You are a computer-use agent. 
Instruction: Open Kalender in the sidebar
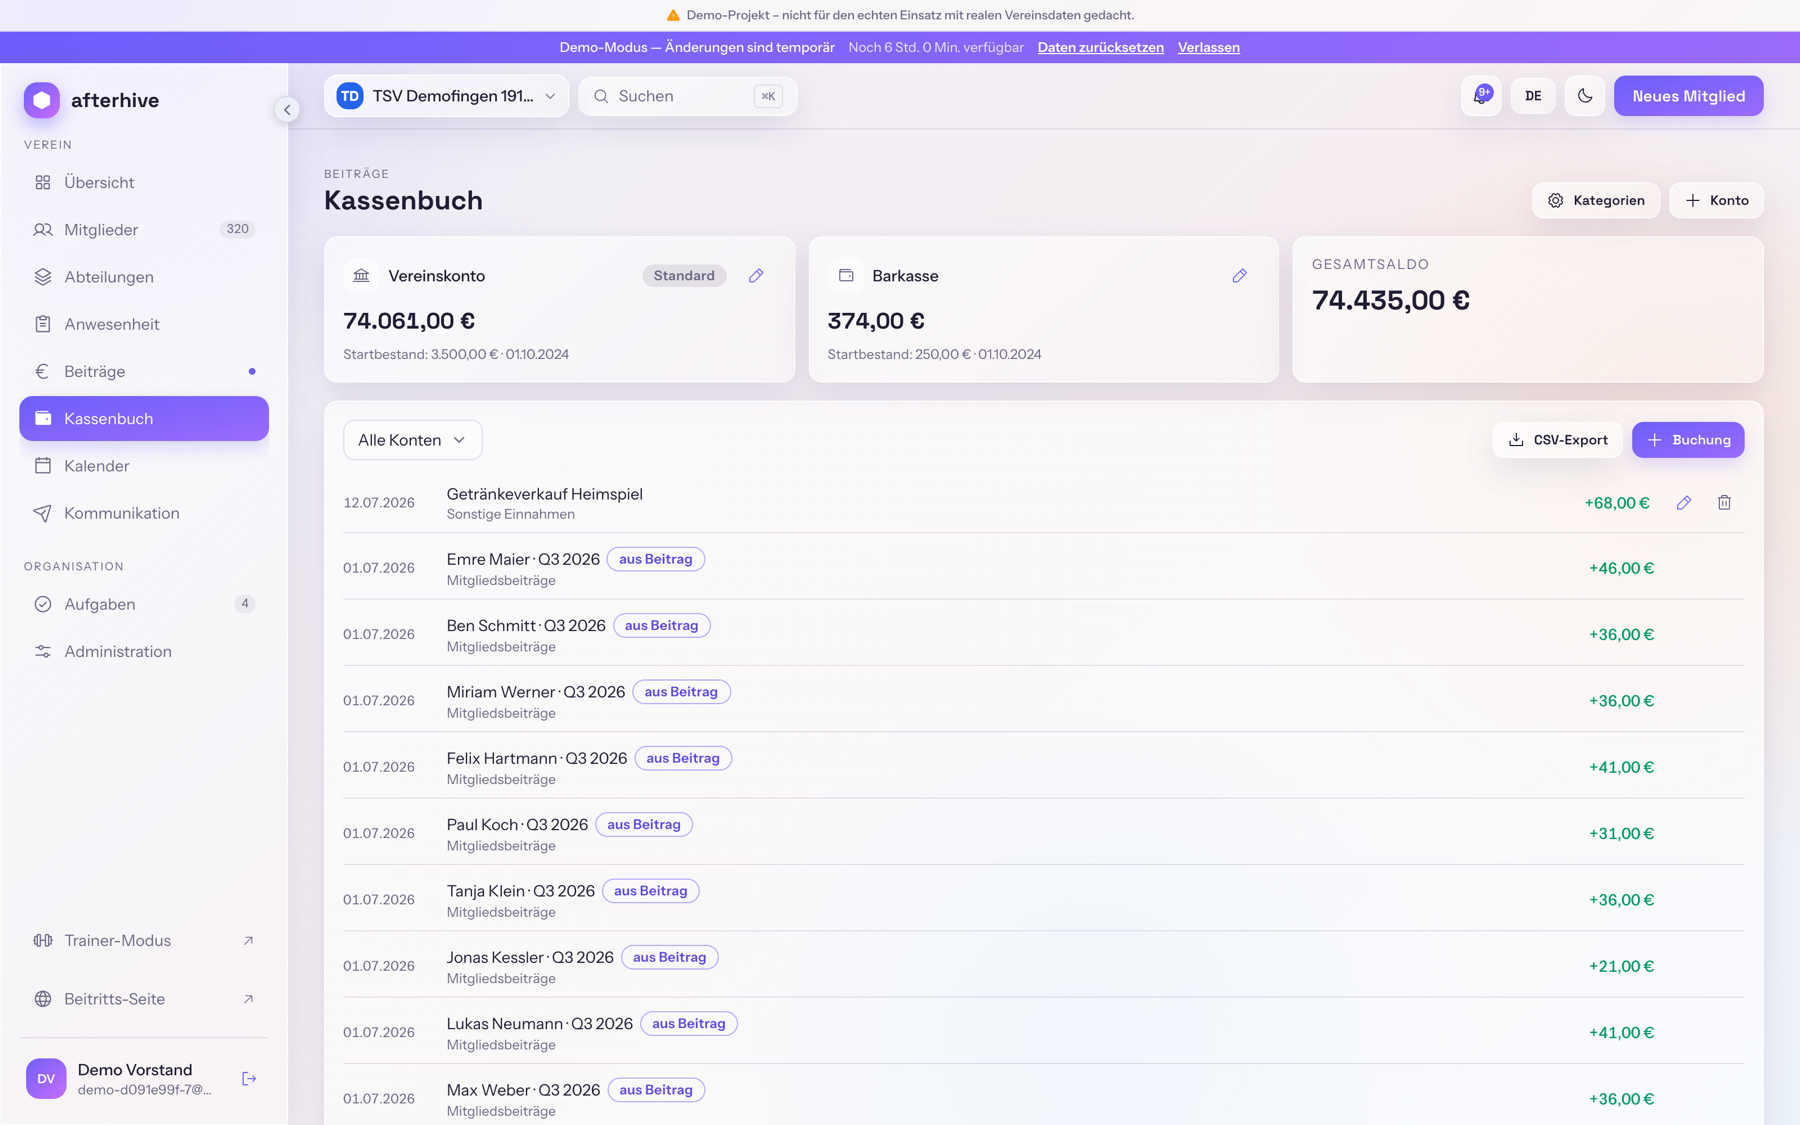pos(144,466)
